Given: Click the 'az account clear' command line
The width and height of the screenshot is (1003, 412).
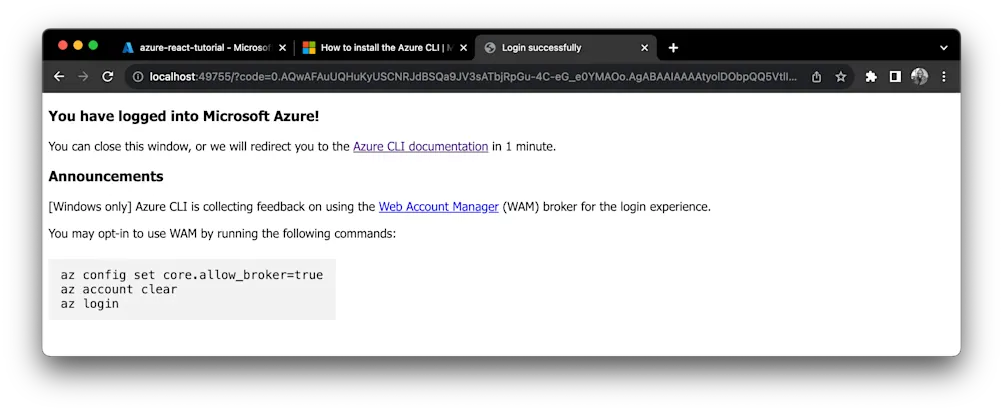Looking at the screenshot, I should [119, 289].
